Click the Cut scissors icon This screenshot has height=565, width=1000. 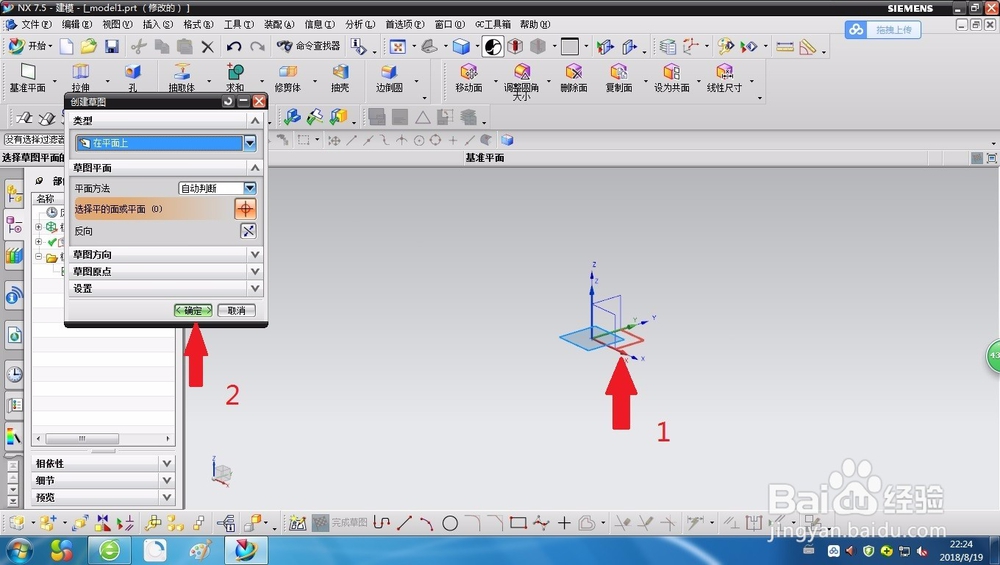pos(138,46)
